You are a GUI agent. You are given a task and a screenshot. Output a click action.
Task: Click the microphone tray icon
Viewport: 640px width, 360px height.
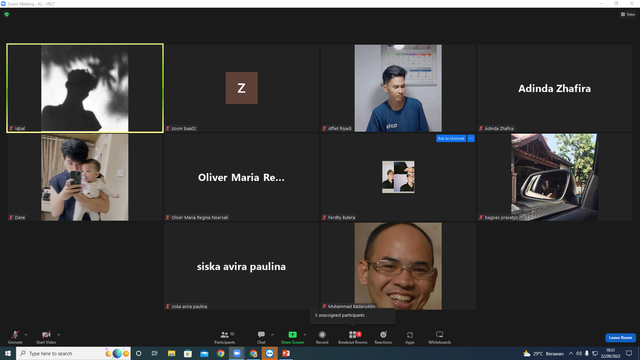[x=587, y=353]
